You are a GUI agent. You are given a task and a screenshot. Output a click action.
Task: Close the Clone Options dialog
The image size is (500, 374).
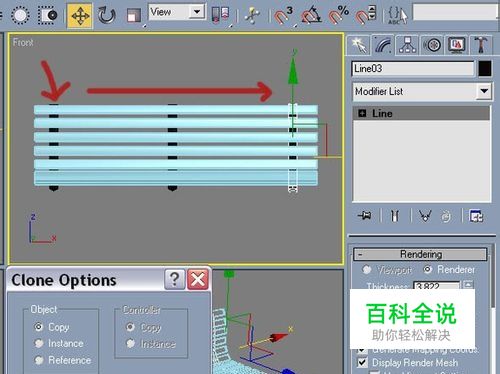[198, 279]
